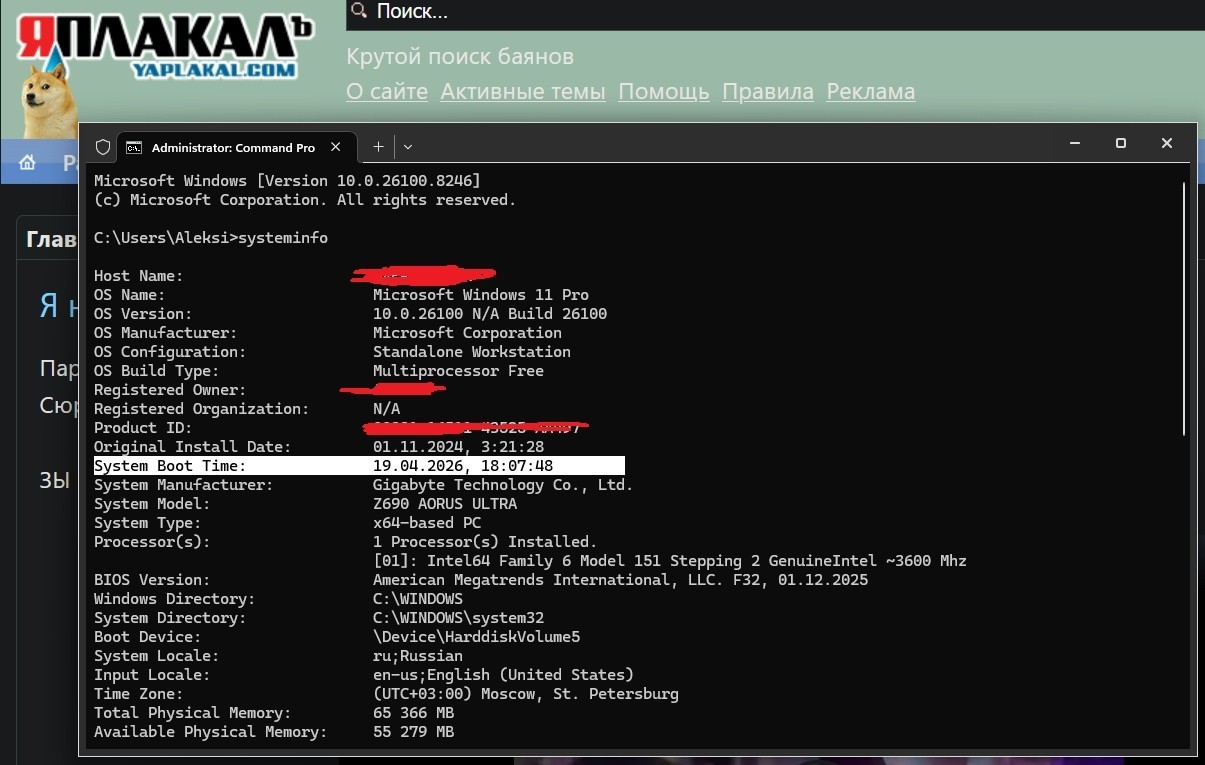1205x765 pixels.
Task: Click the search magnifier icon on Yaplakal site
Action: [359, 12]
